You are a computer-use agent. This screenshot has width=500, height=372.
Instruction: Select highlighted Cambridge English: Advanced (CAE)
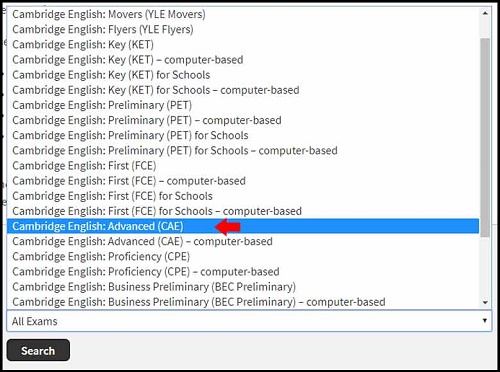click(x=243, y=226)
